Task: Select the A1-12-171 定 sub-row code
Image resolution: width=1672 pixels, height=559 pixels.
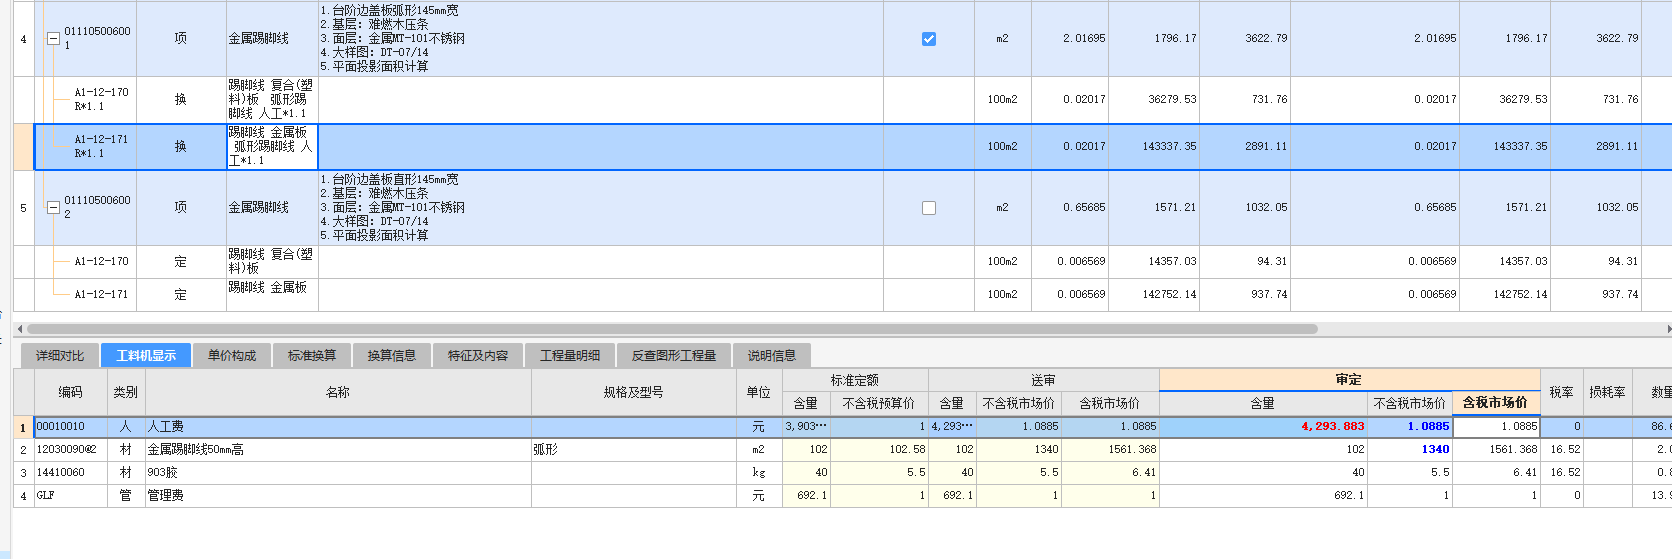Action: click(102, 295)
